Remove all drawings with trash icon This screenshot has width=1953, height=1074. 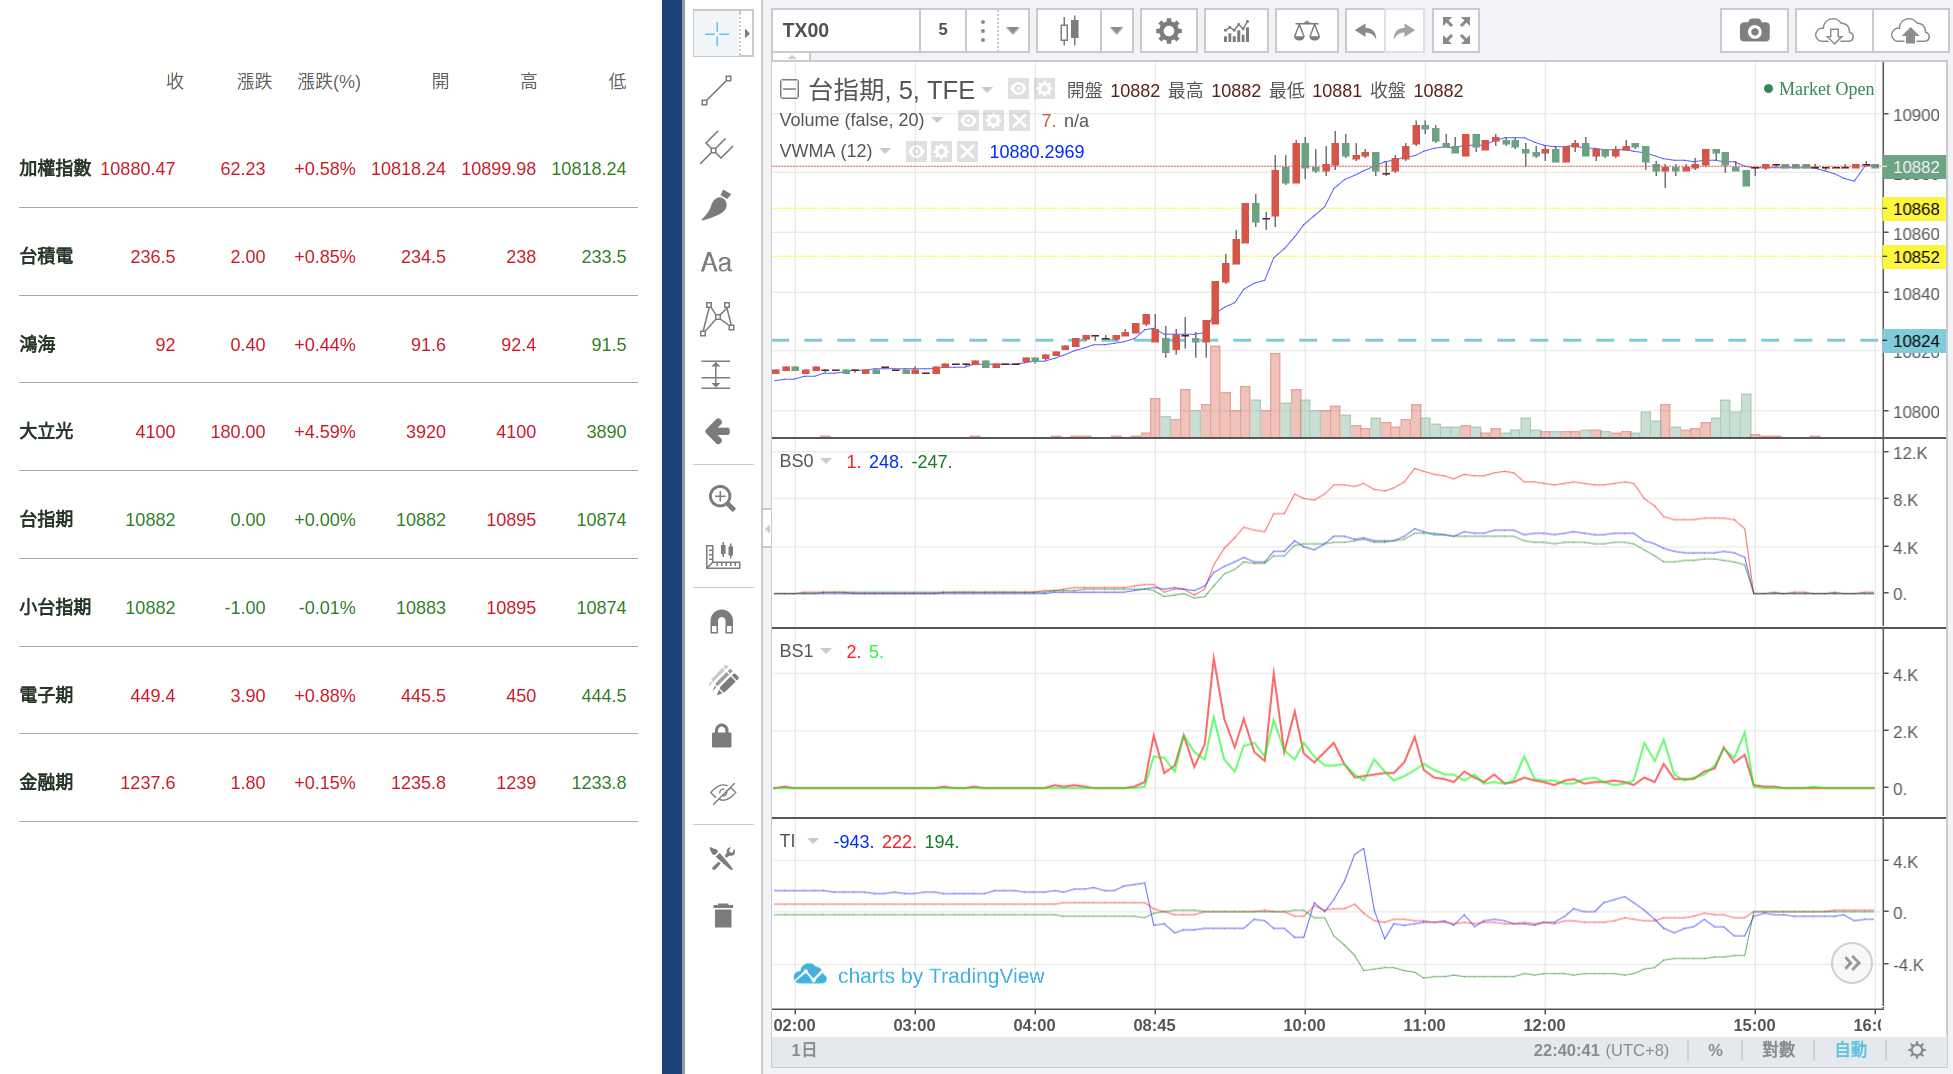pyautogui.click(x=722, y=915)
